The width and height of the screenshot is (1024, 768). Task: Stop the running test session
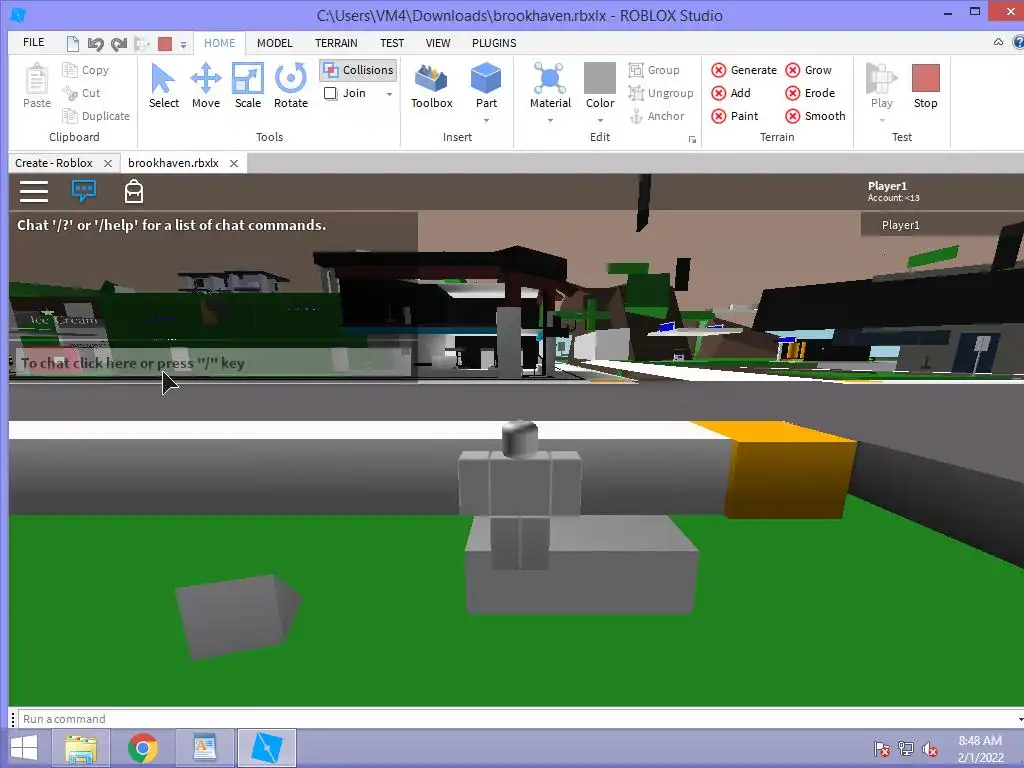coord(925,86)
